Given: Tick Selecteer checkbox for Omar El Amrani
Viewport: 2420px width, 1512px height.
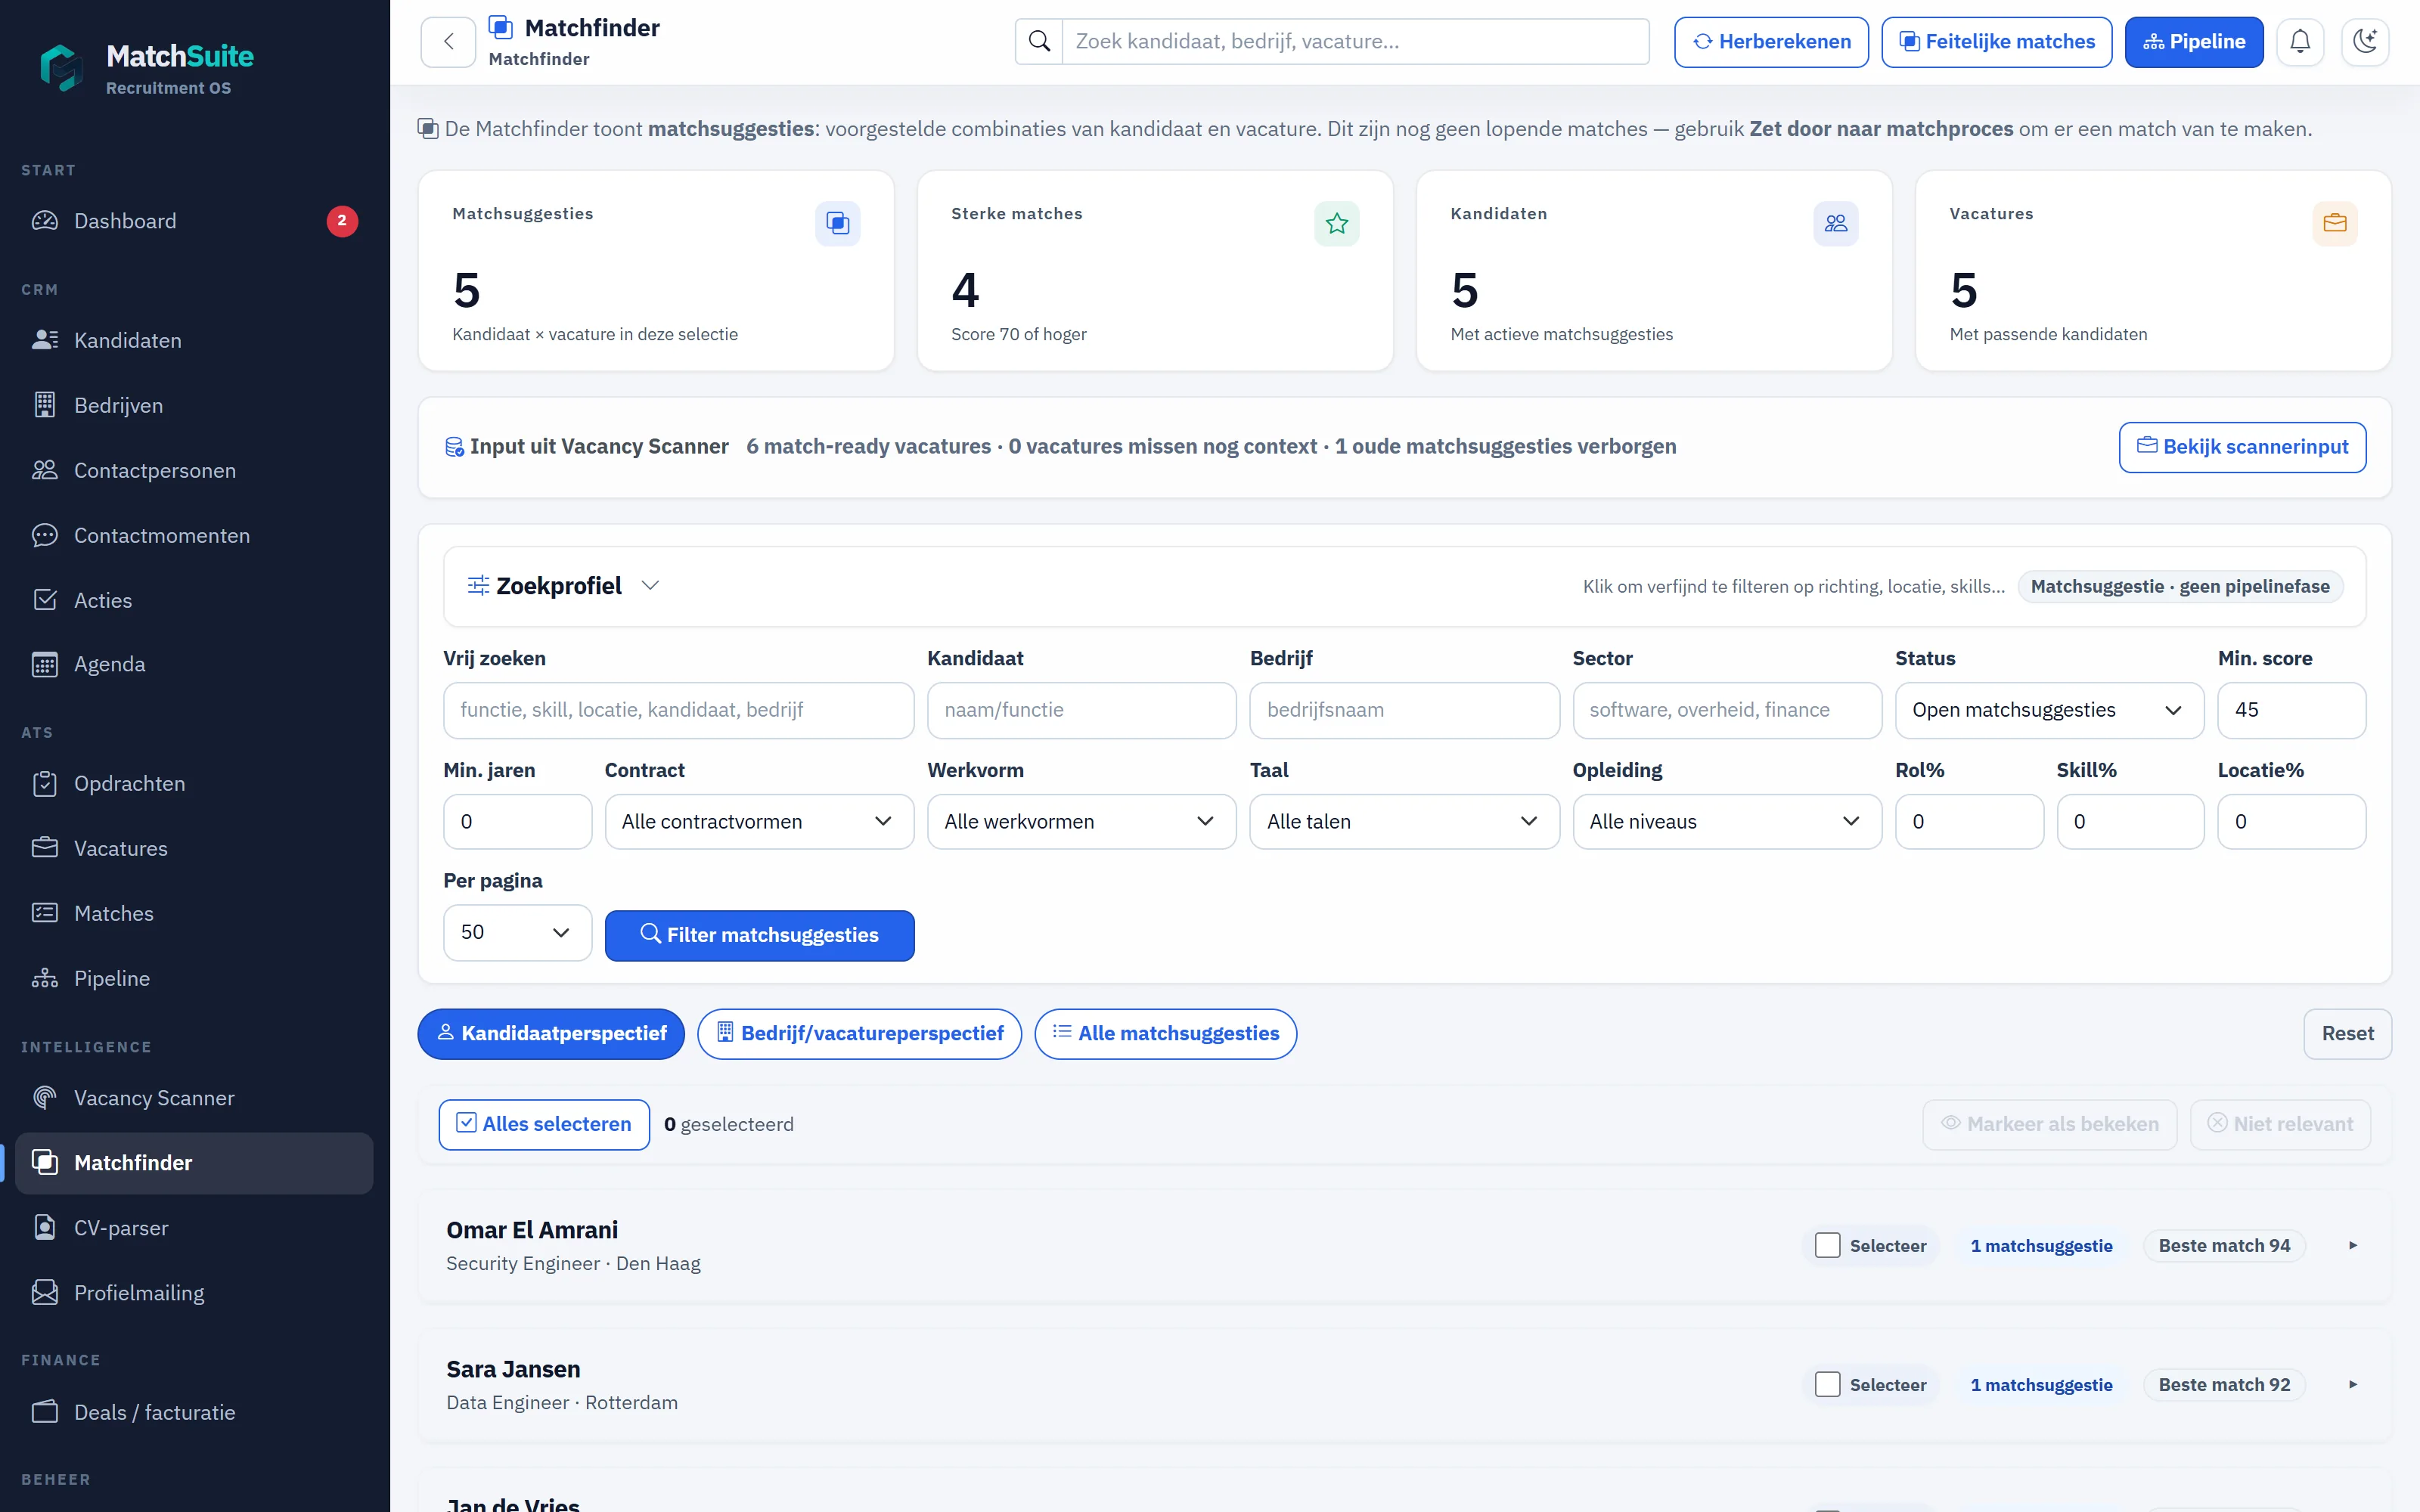Looking at the screenshot, I should [x=1827, y=1245].
